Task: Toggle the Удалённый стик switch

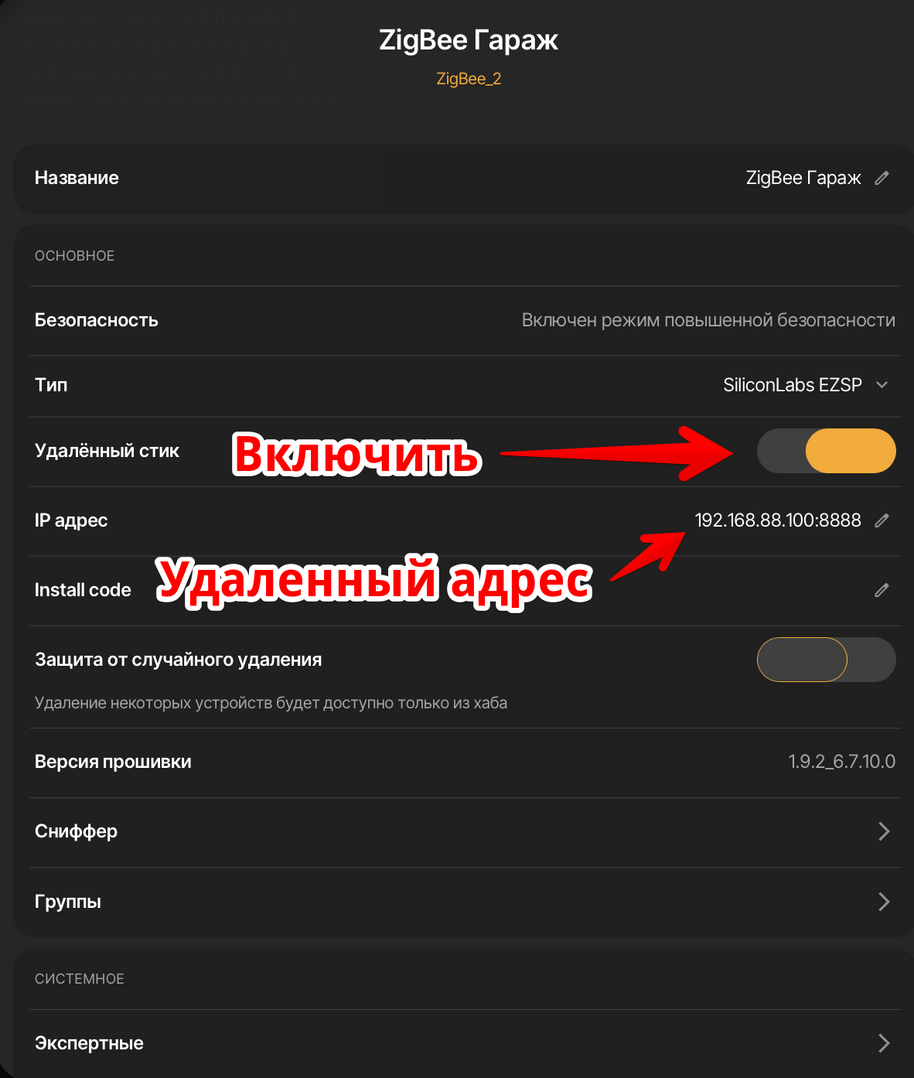Action: pyautogui.click(x=826, y=451)
